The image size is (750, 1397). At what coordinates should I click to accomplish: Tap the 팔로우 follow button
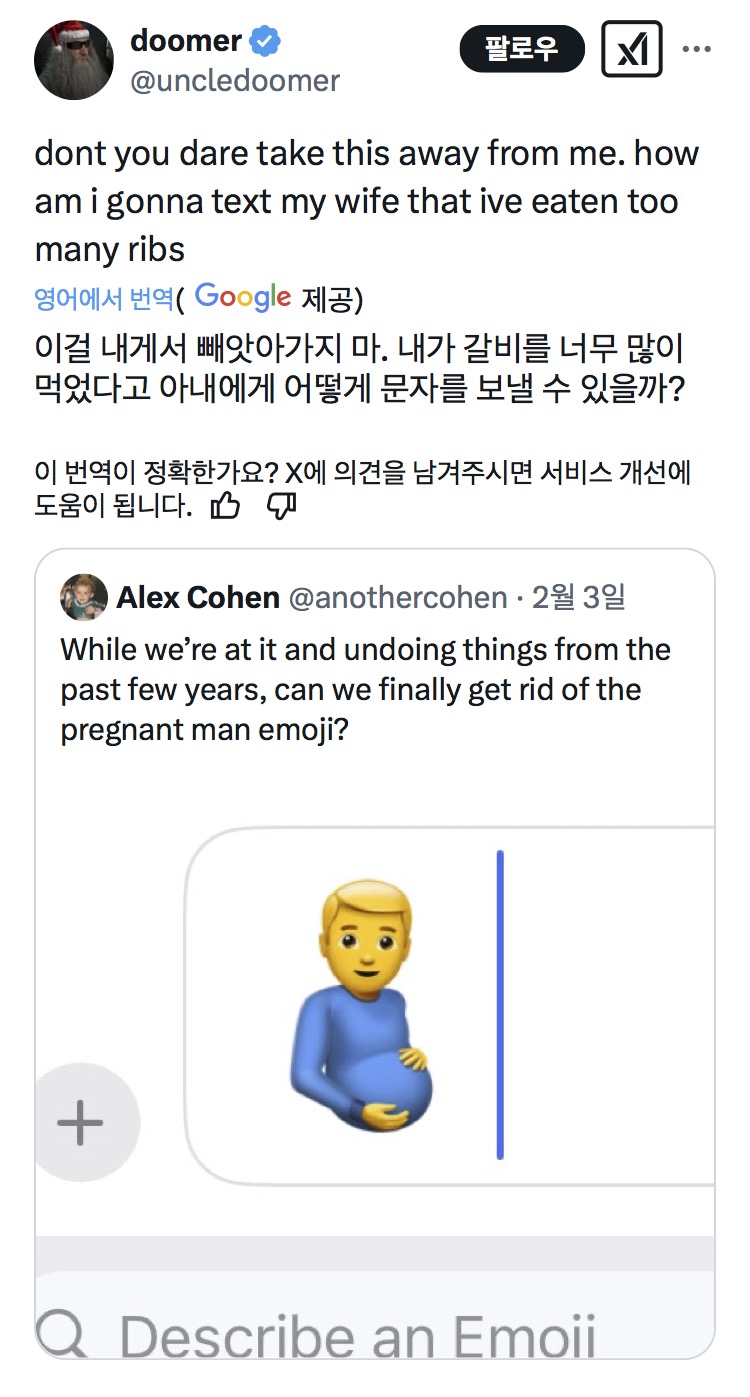[x=521, y=49]
